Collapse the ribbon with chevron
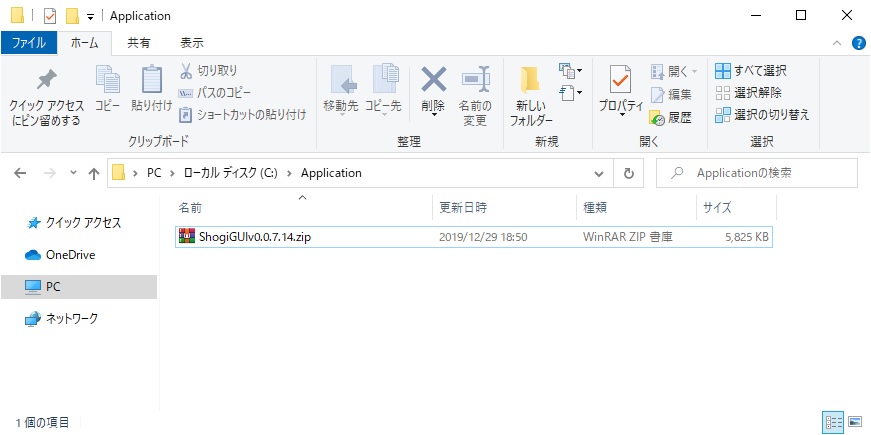 [x=837, y=43]
